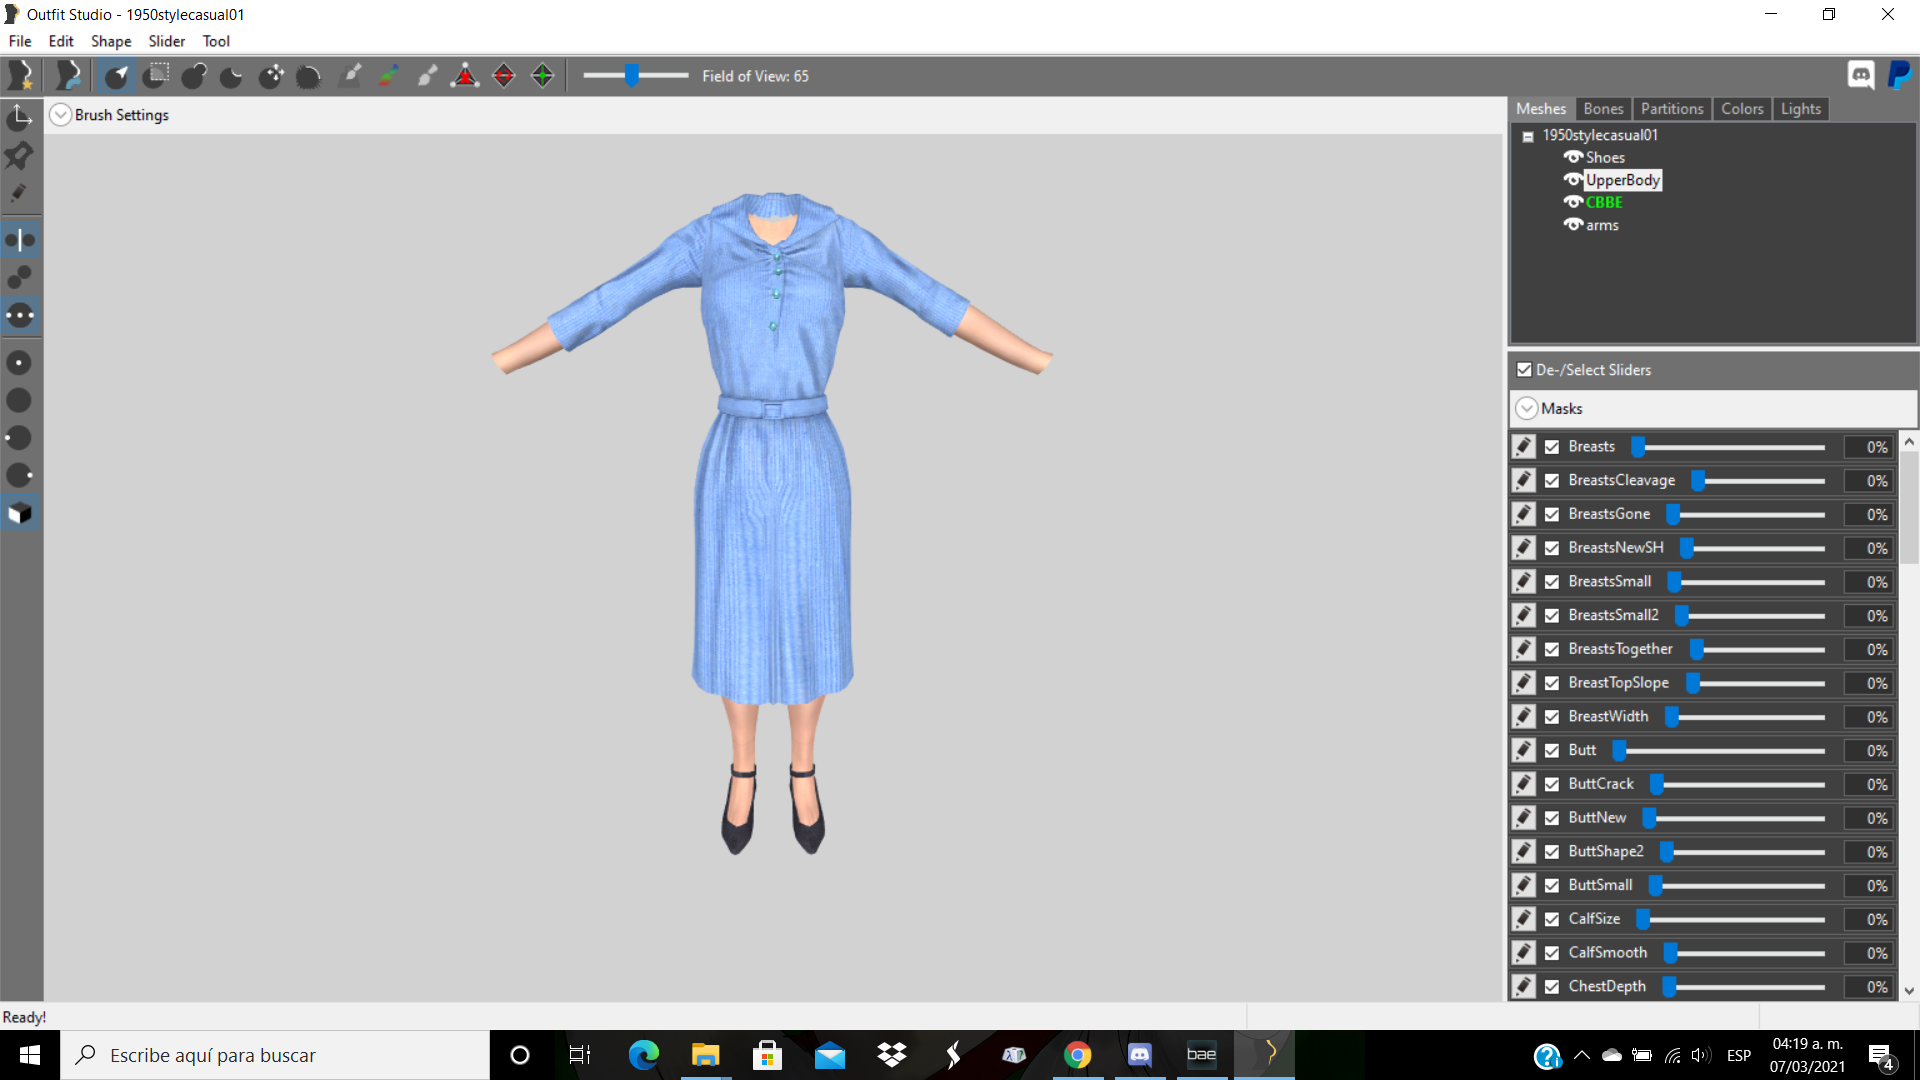Select the Weight Paint brush
This screenshot has height=1080, width=1920.
point(350,76)
